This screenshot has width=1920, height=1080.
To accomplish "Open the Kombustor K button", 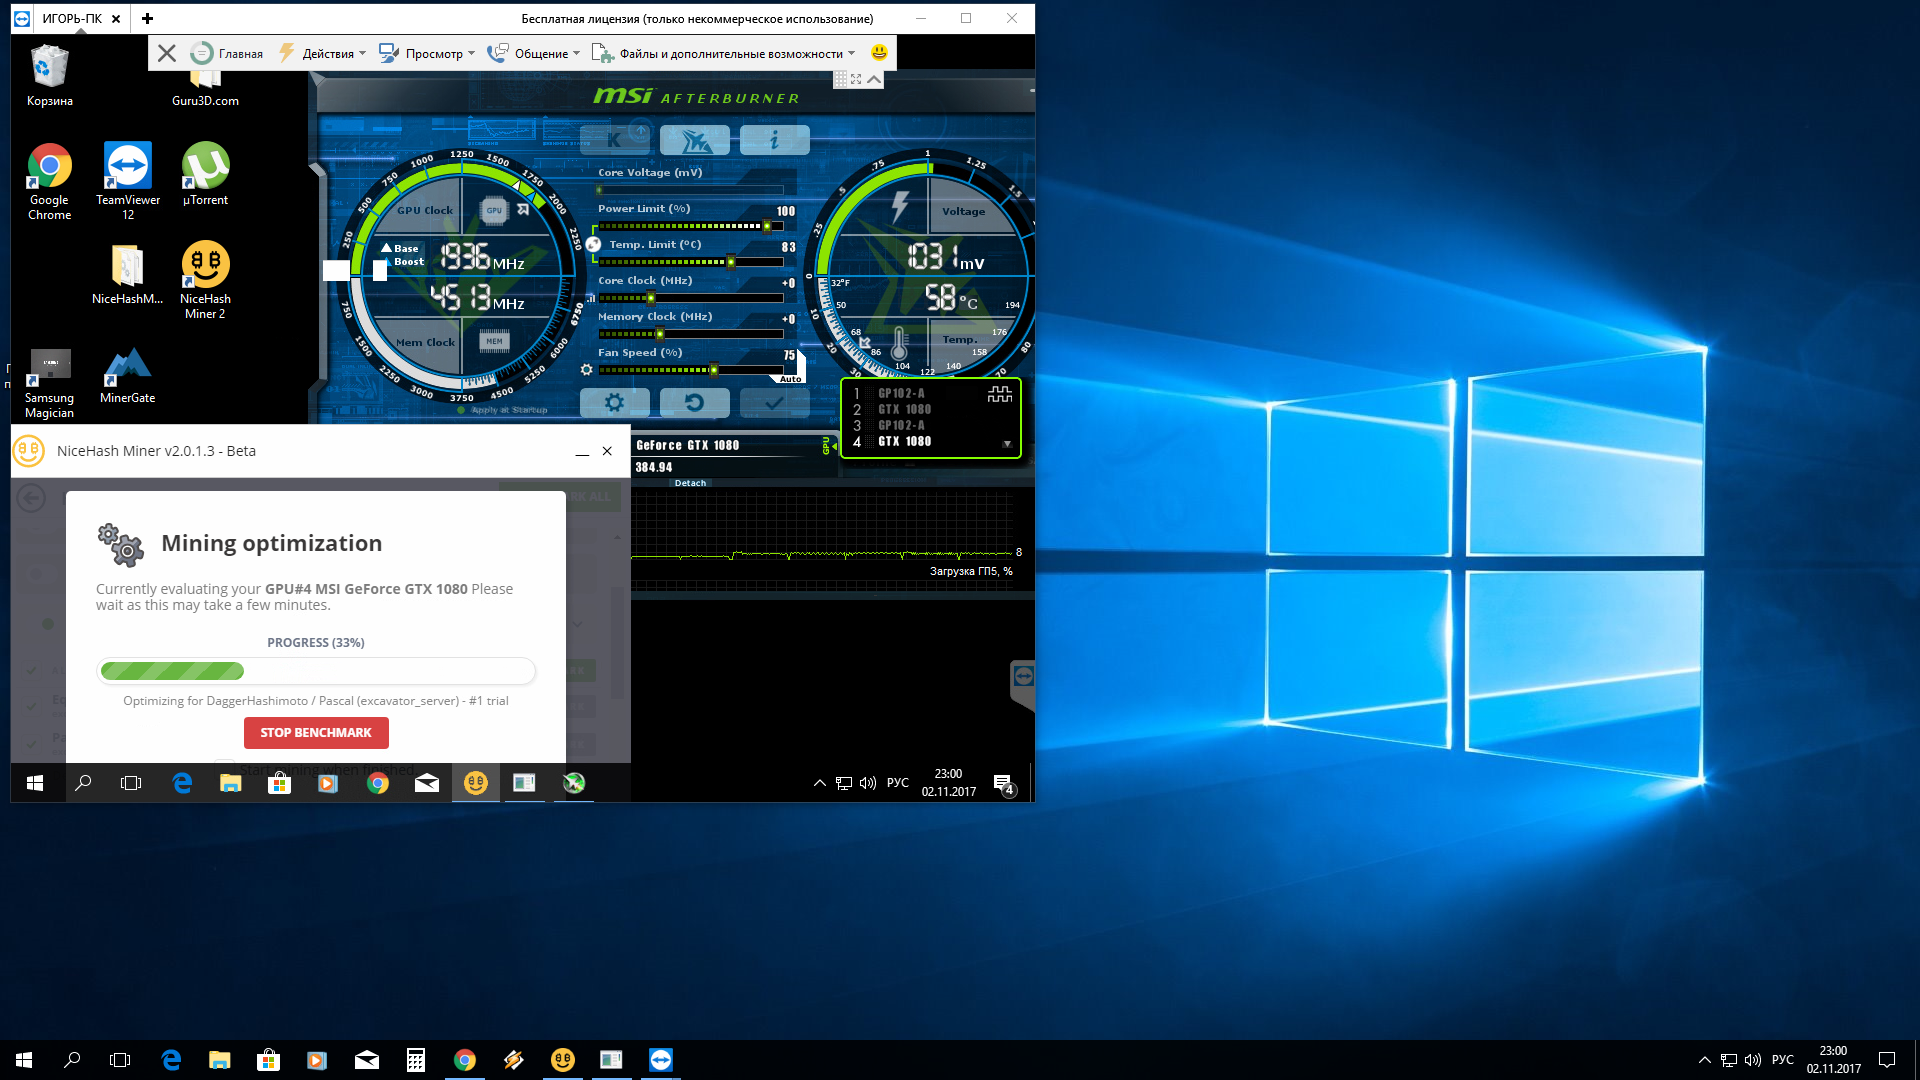I will pos(614,140).
